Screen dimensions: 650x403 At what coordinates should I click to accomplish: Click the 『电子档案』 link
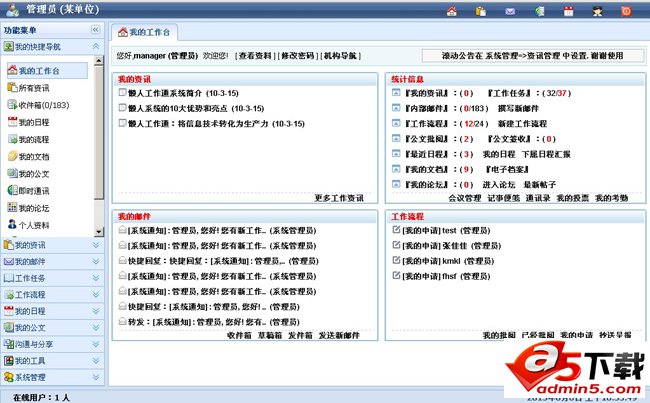(x=507, y=169)
